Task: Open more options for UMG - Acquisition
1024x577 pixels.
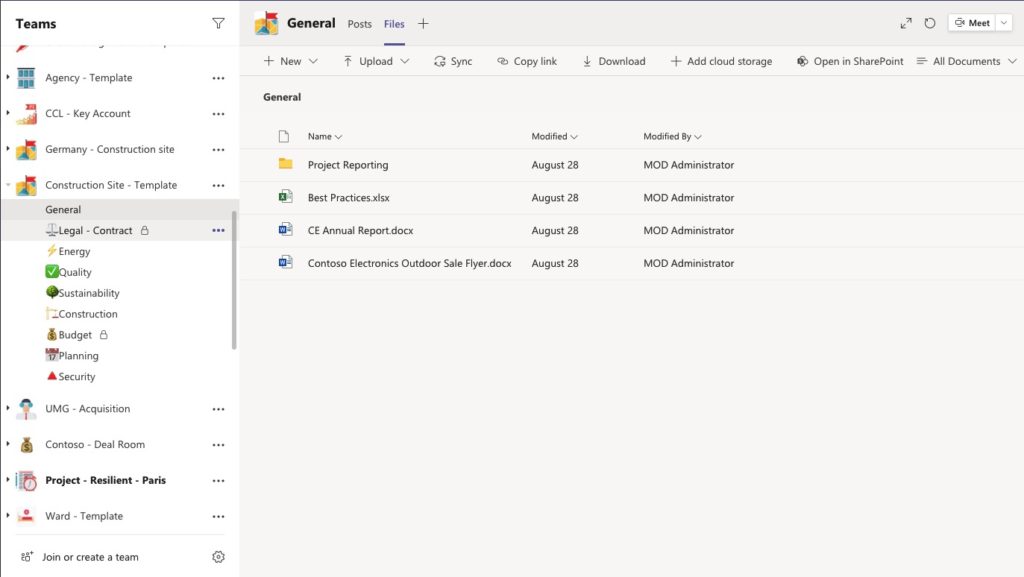Action: click(x=218, y=409)
